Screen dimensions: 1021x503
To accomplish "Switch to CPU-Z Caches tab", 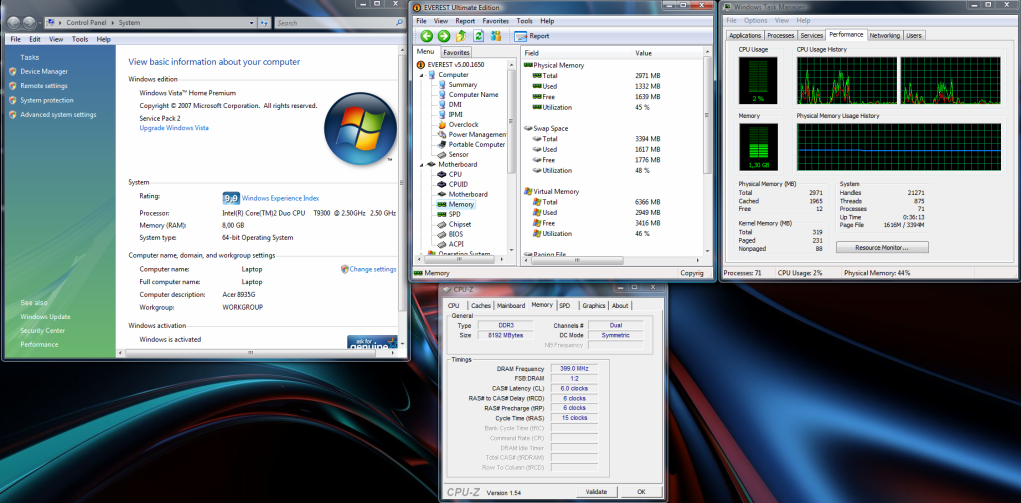I will [481, 306].
